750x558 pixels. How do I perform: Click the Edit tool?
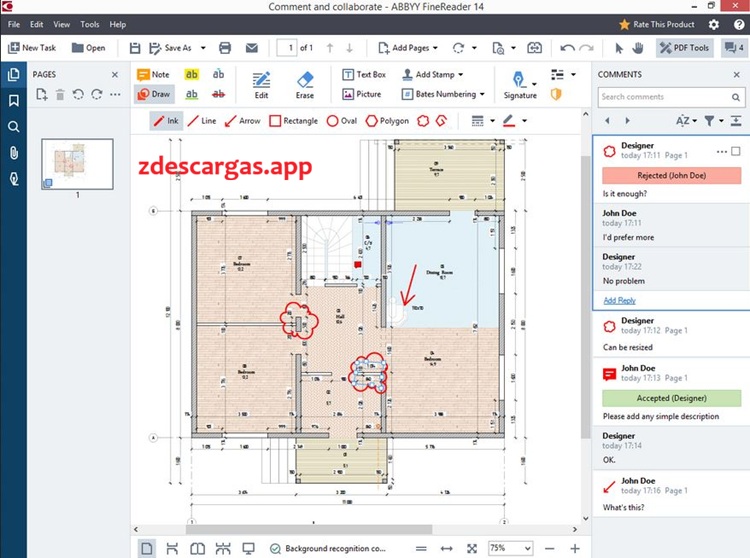tap(261, 85)
